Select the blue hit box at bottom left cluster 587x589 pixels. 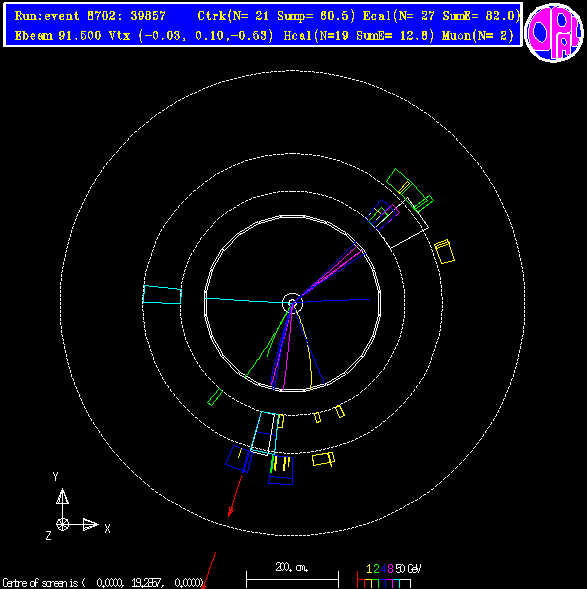[x=239, y=458]
